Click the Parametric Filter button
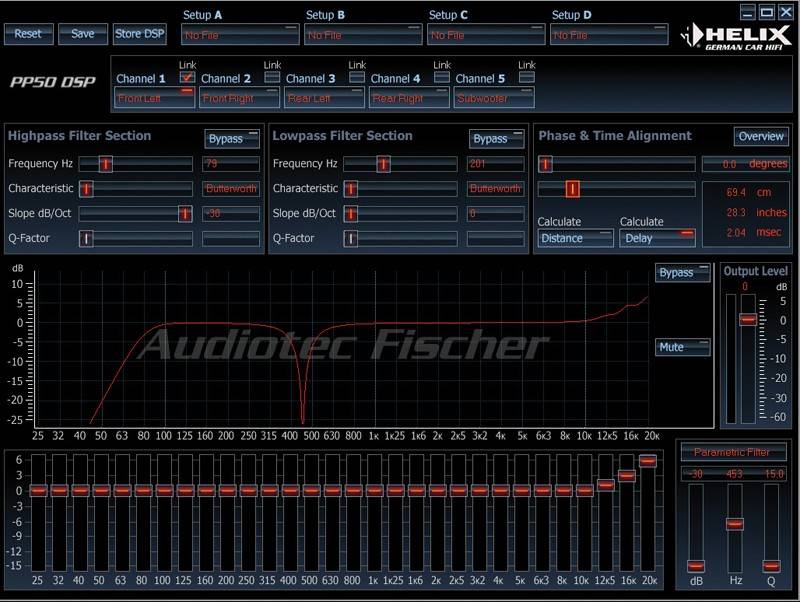Screen dimensions: 800x602 (733, 452)
